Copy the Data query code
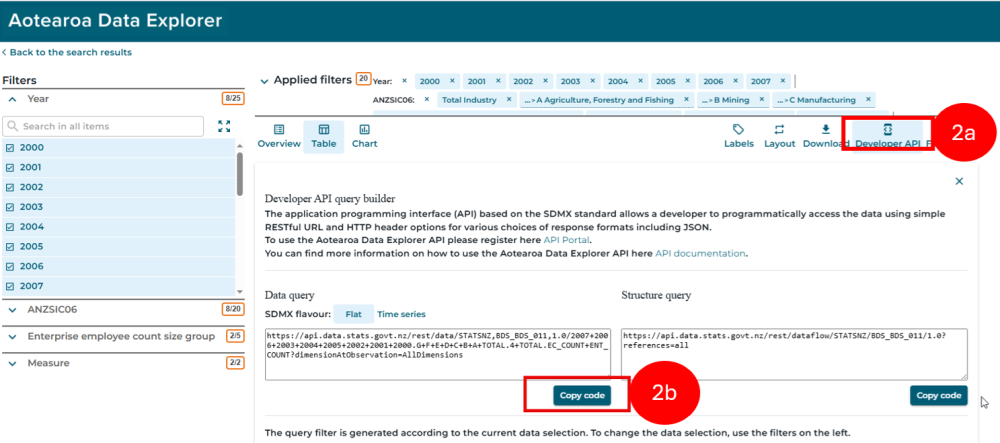 click(x=582, y=395)
